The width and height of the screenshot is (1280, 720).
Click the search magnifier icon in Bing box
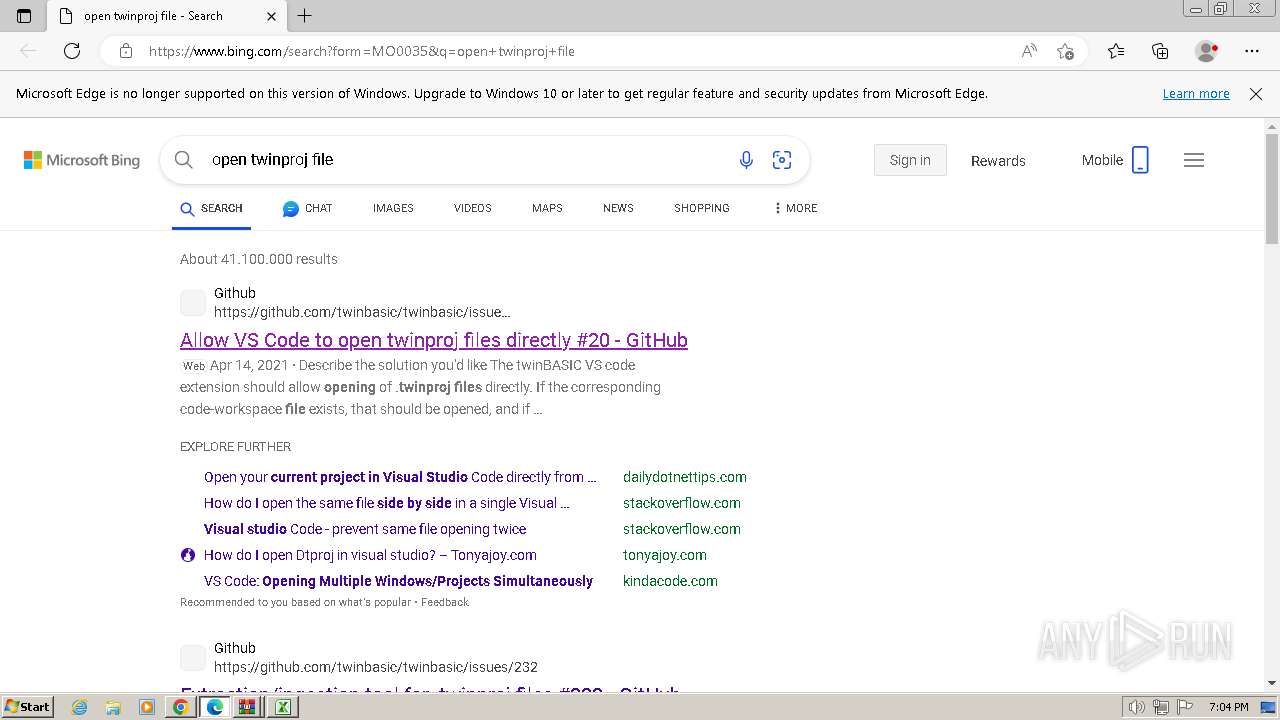tap(183, 160)
